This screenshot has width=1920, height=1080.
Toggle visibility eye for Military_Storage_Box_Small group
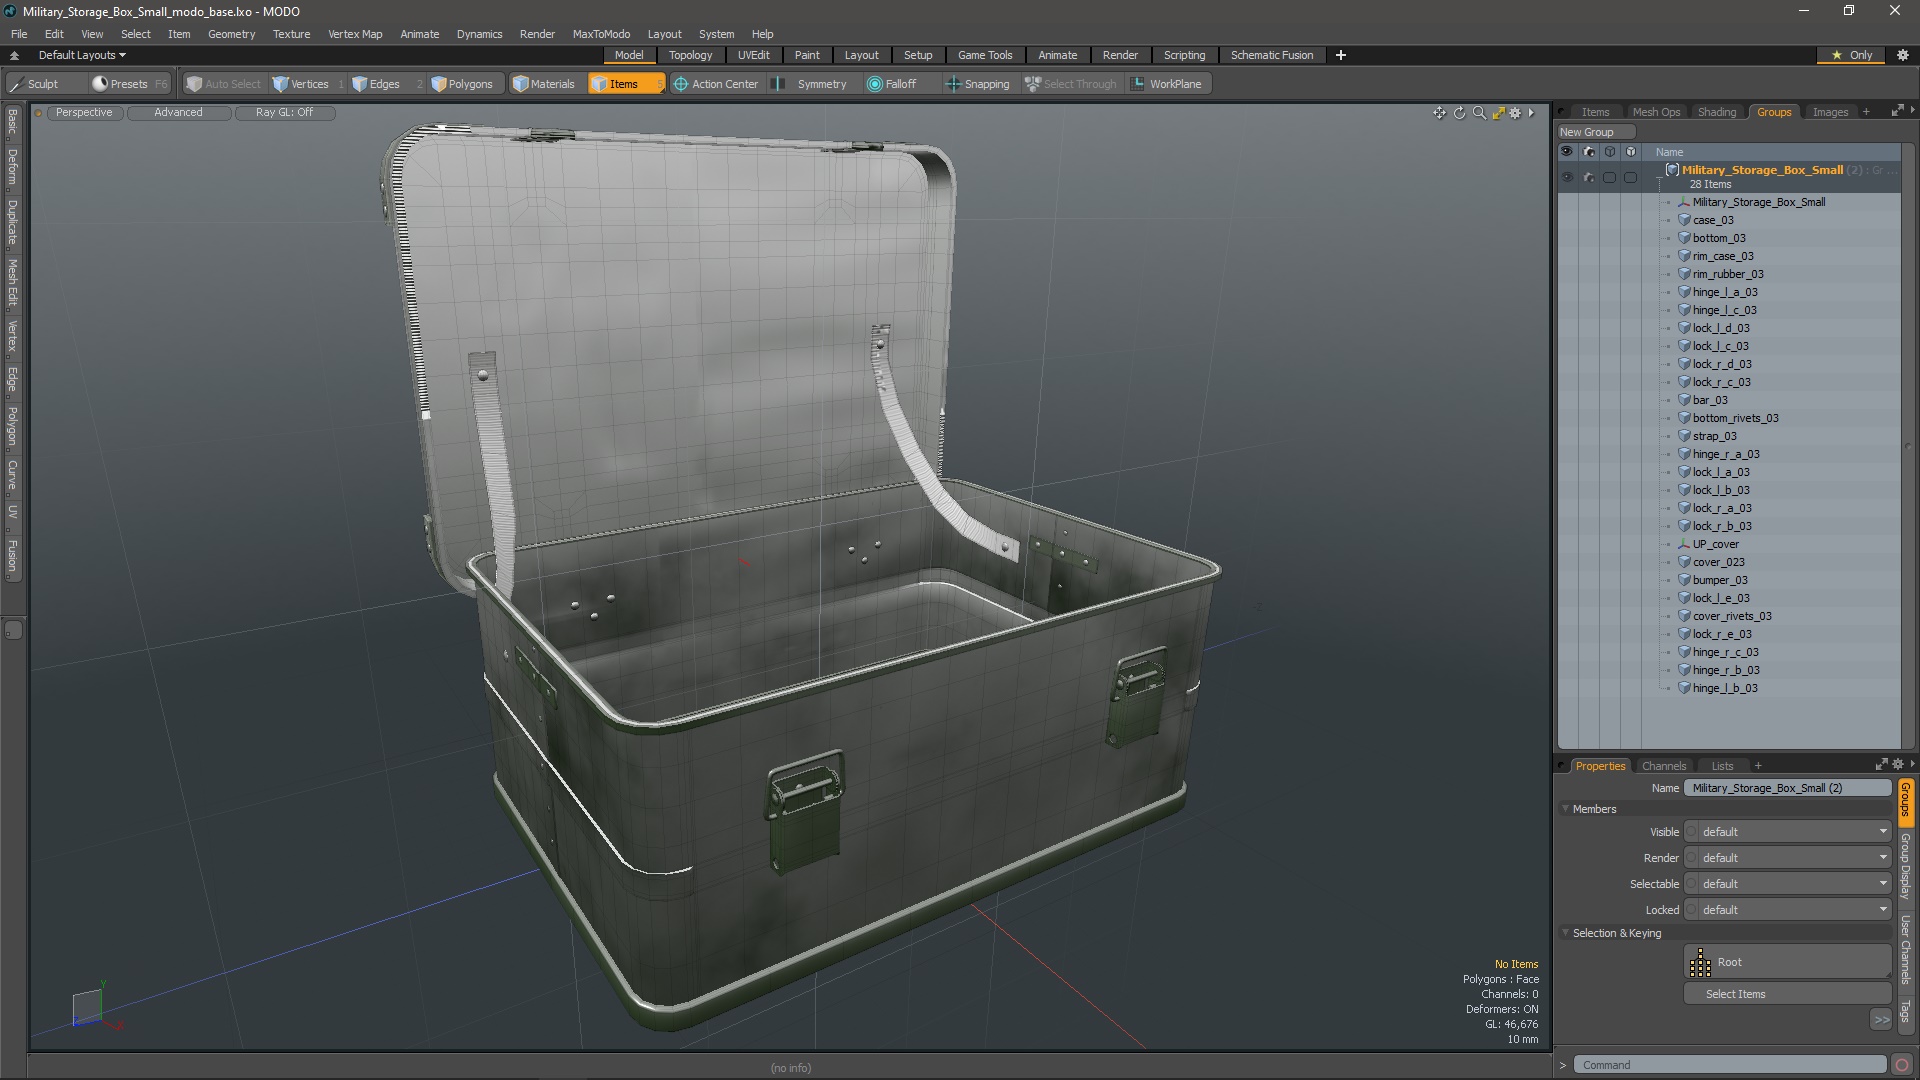pos(1567,177)
